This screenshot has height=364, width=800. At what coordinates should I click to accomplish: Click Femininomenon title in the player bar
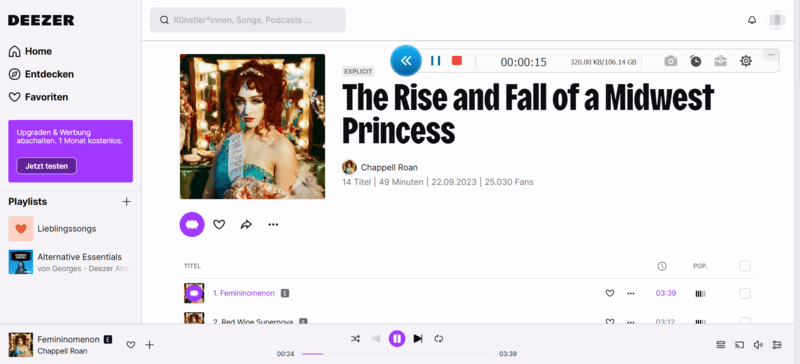pos(68,339)
